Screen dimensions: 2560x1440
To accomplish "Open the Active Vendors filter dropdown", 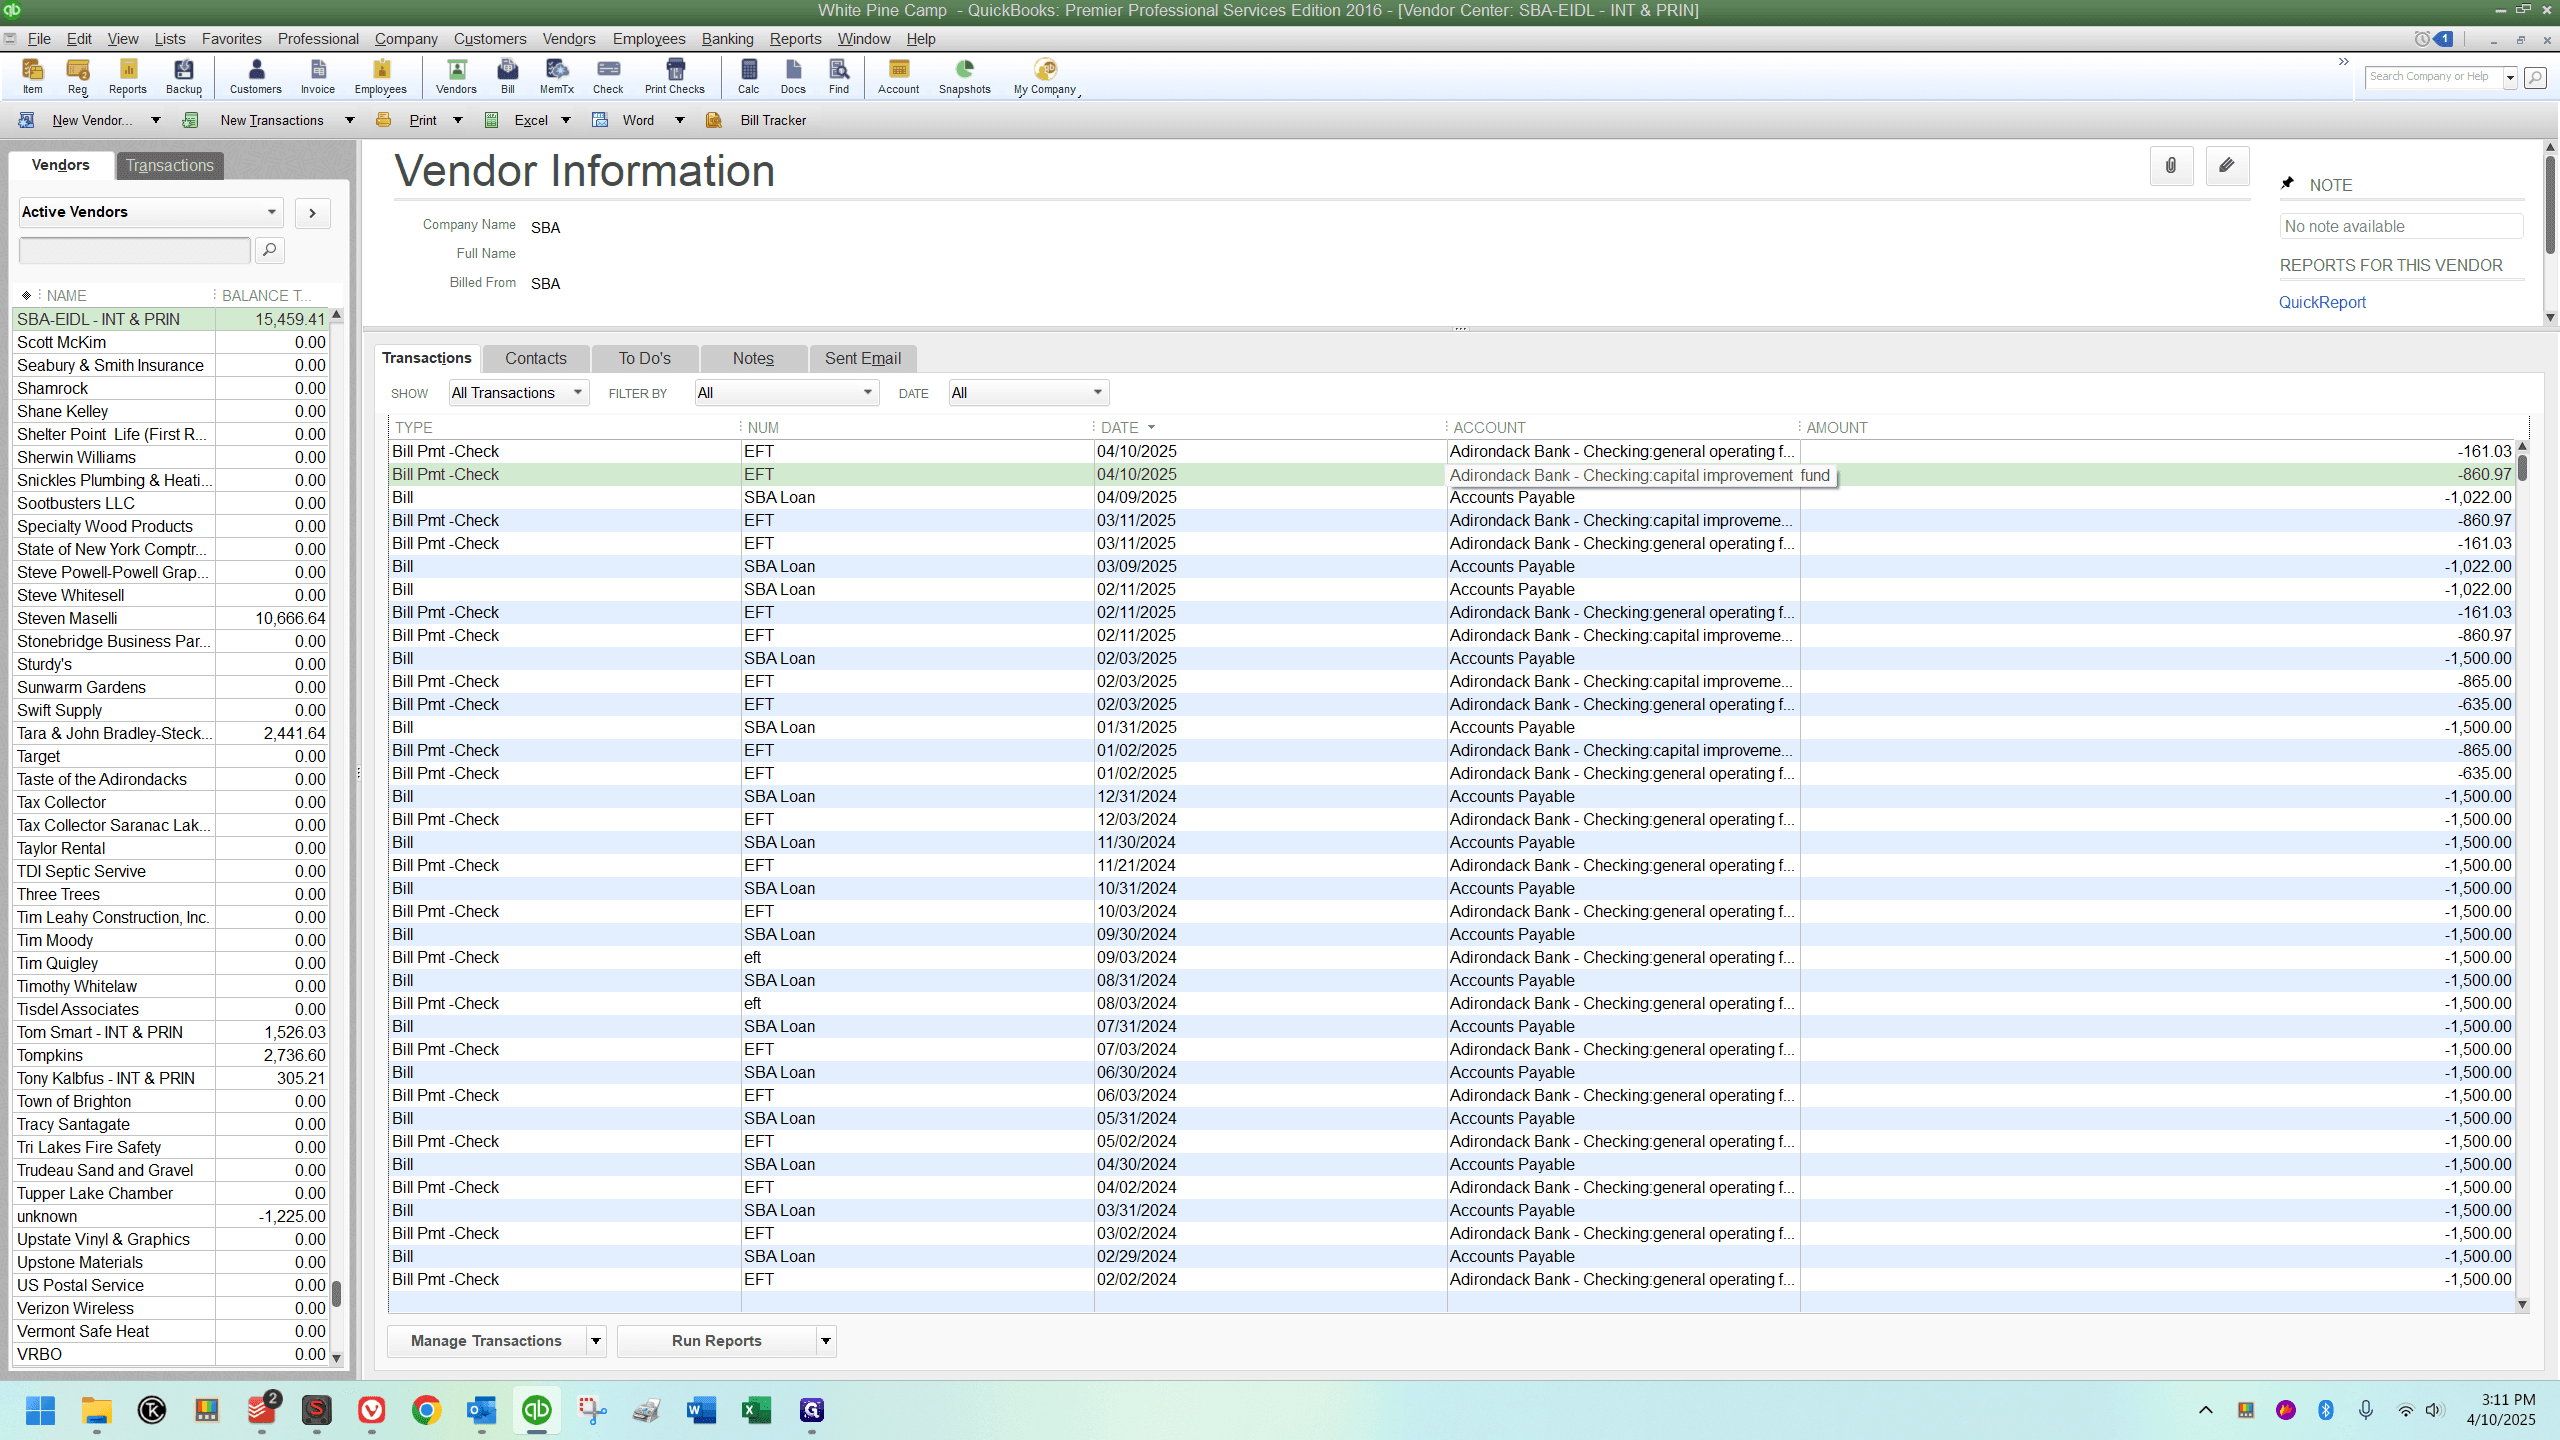I will point(150,212).
